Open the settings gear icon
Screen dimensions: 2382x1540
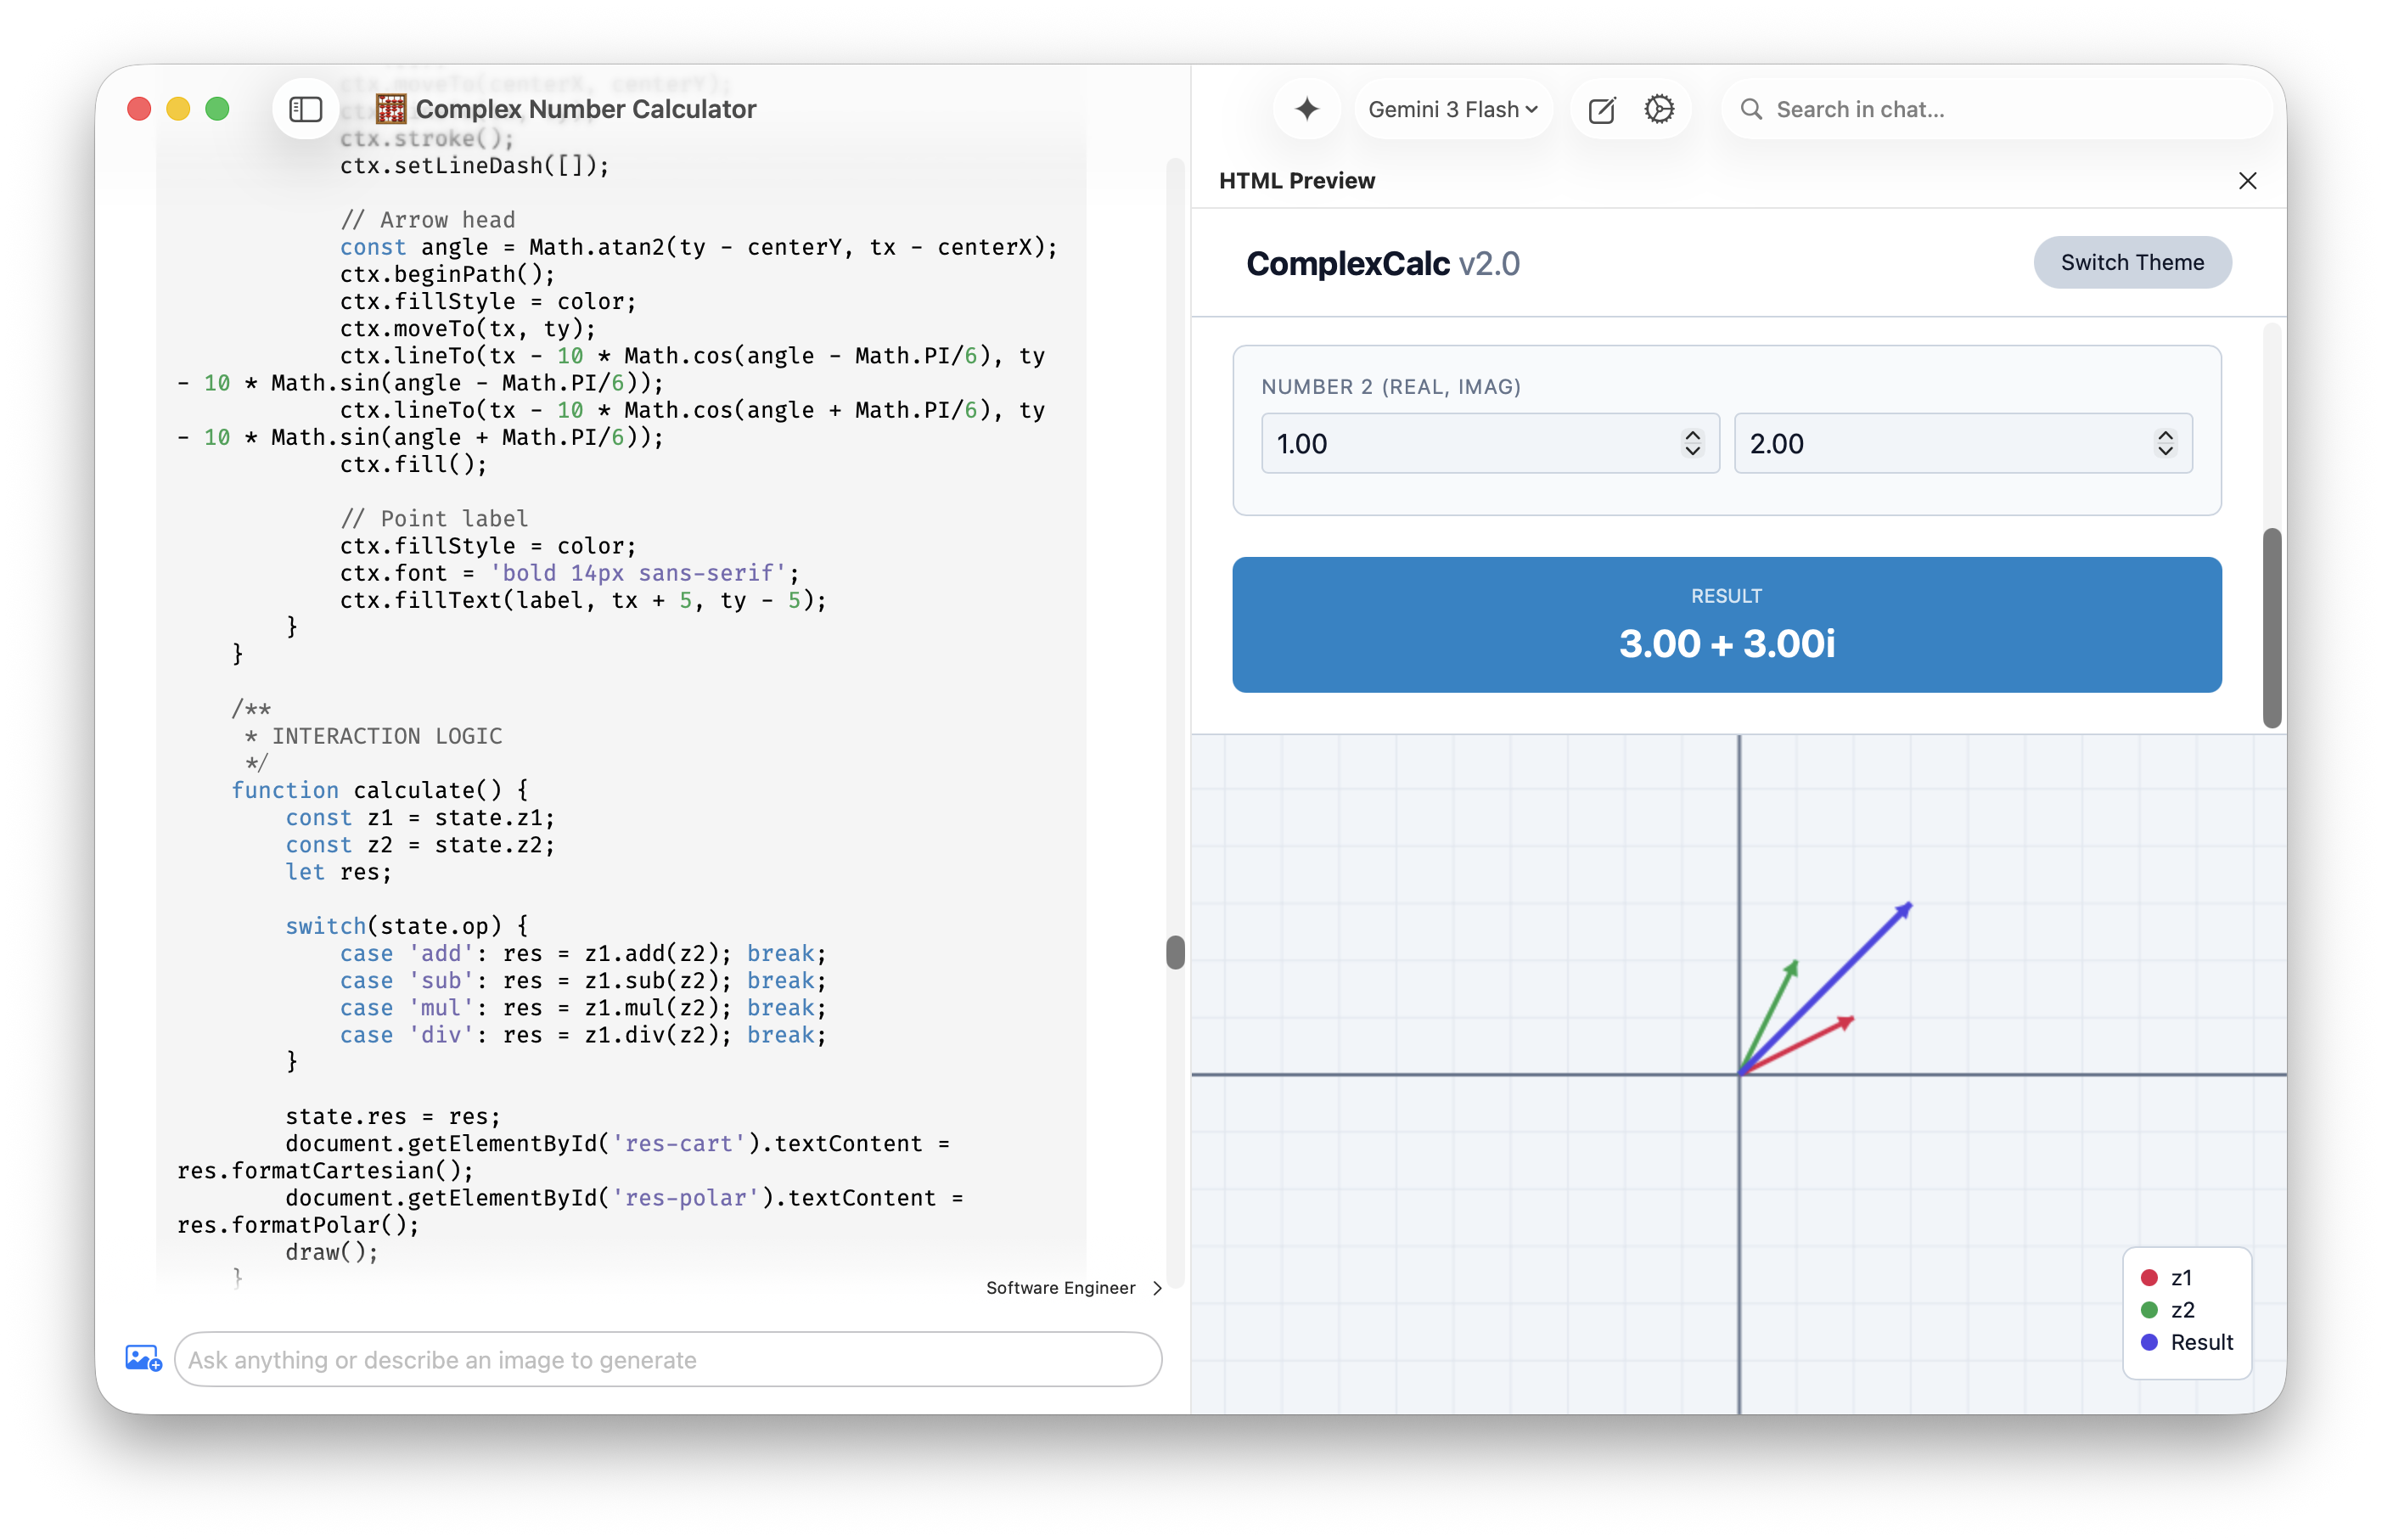click(1659, 109)
